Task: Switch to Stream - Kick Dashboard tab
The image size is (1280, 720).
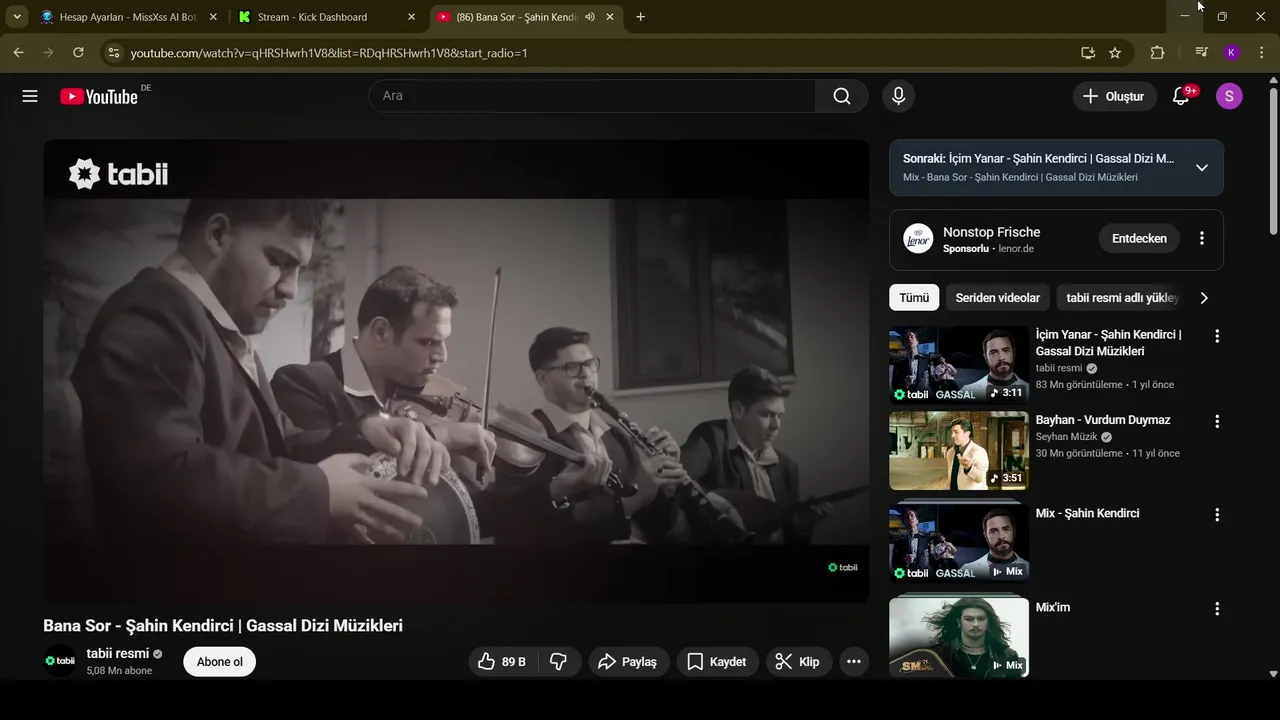Action: coord(312,17)
